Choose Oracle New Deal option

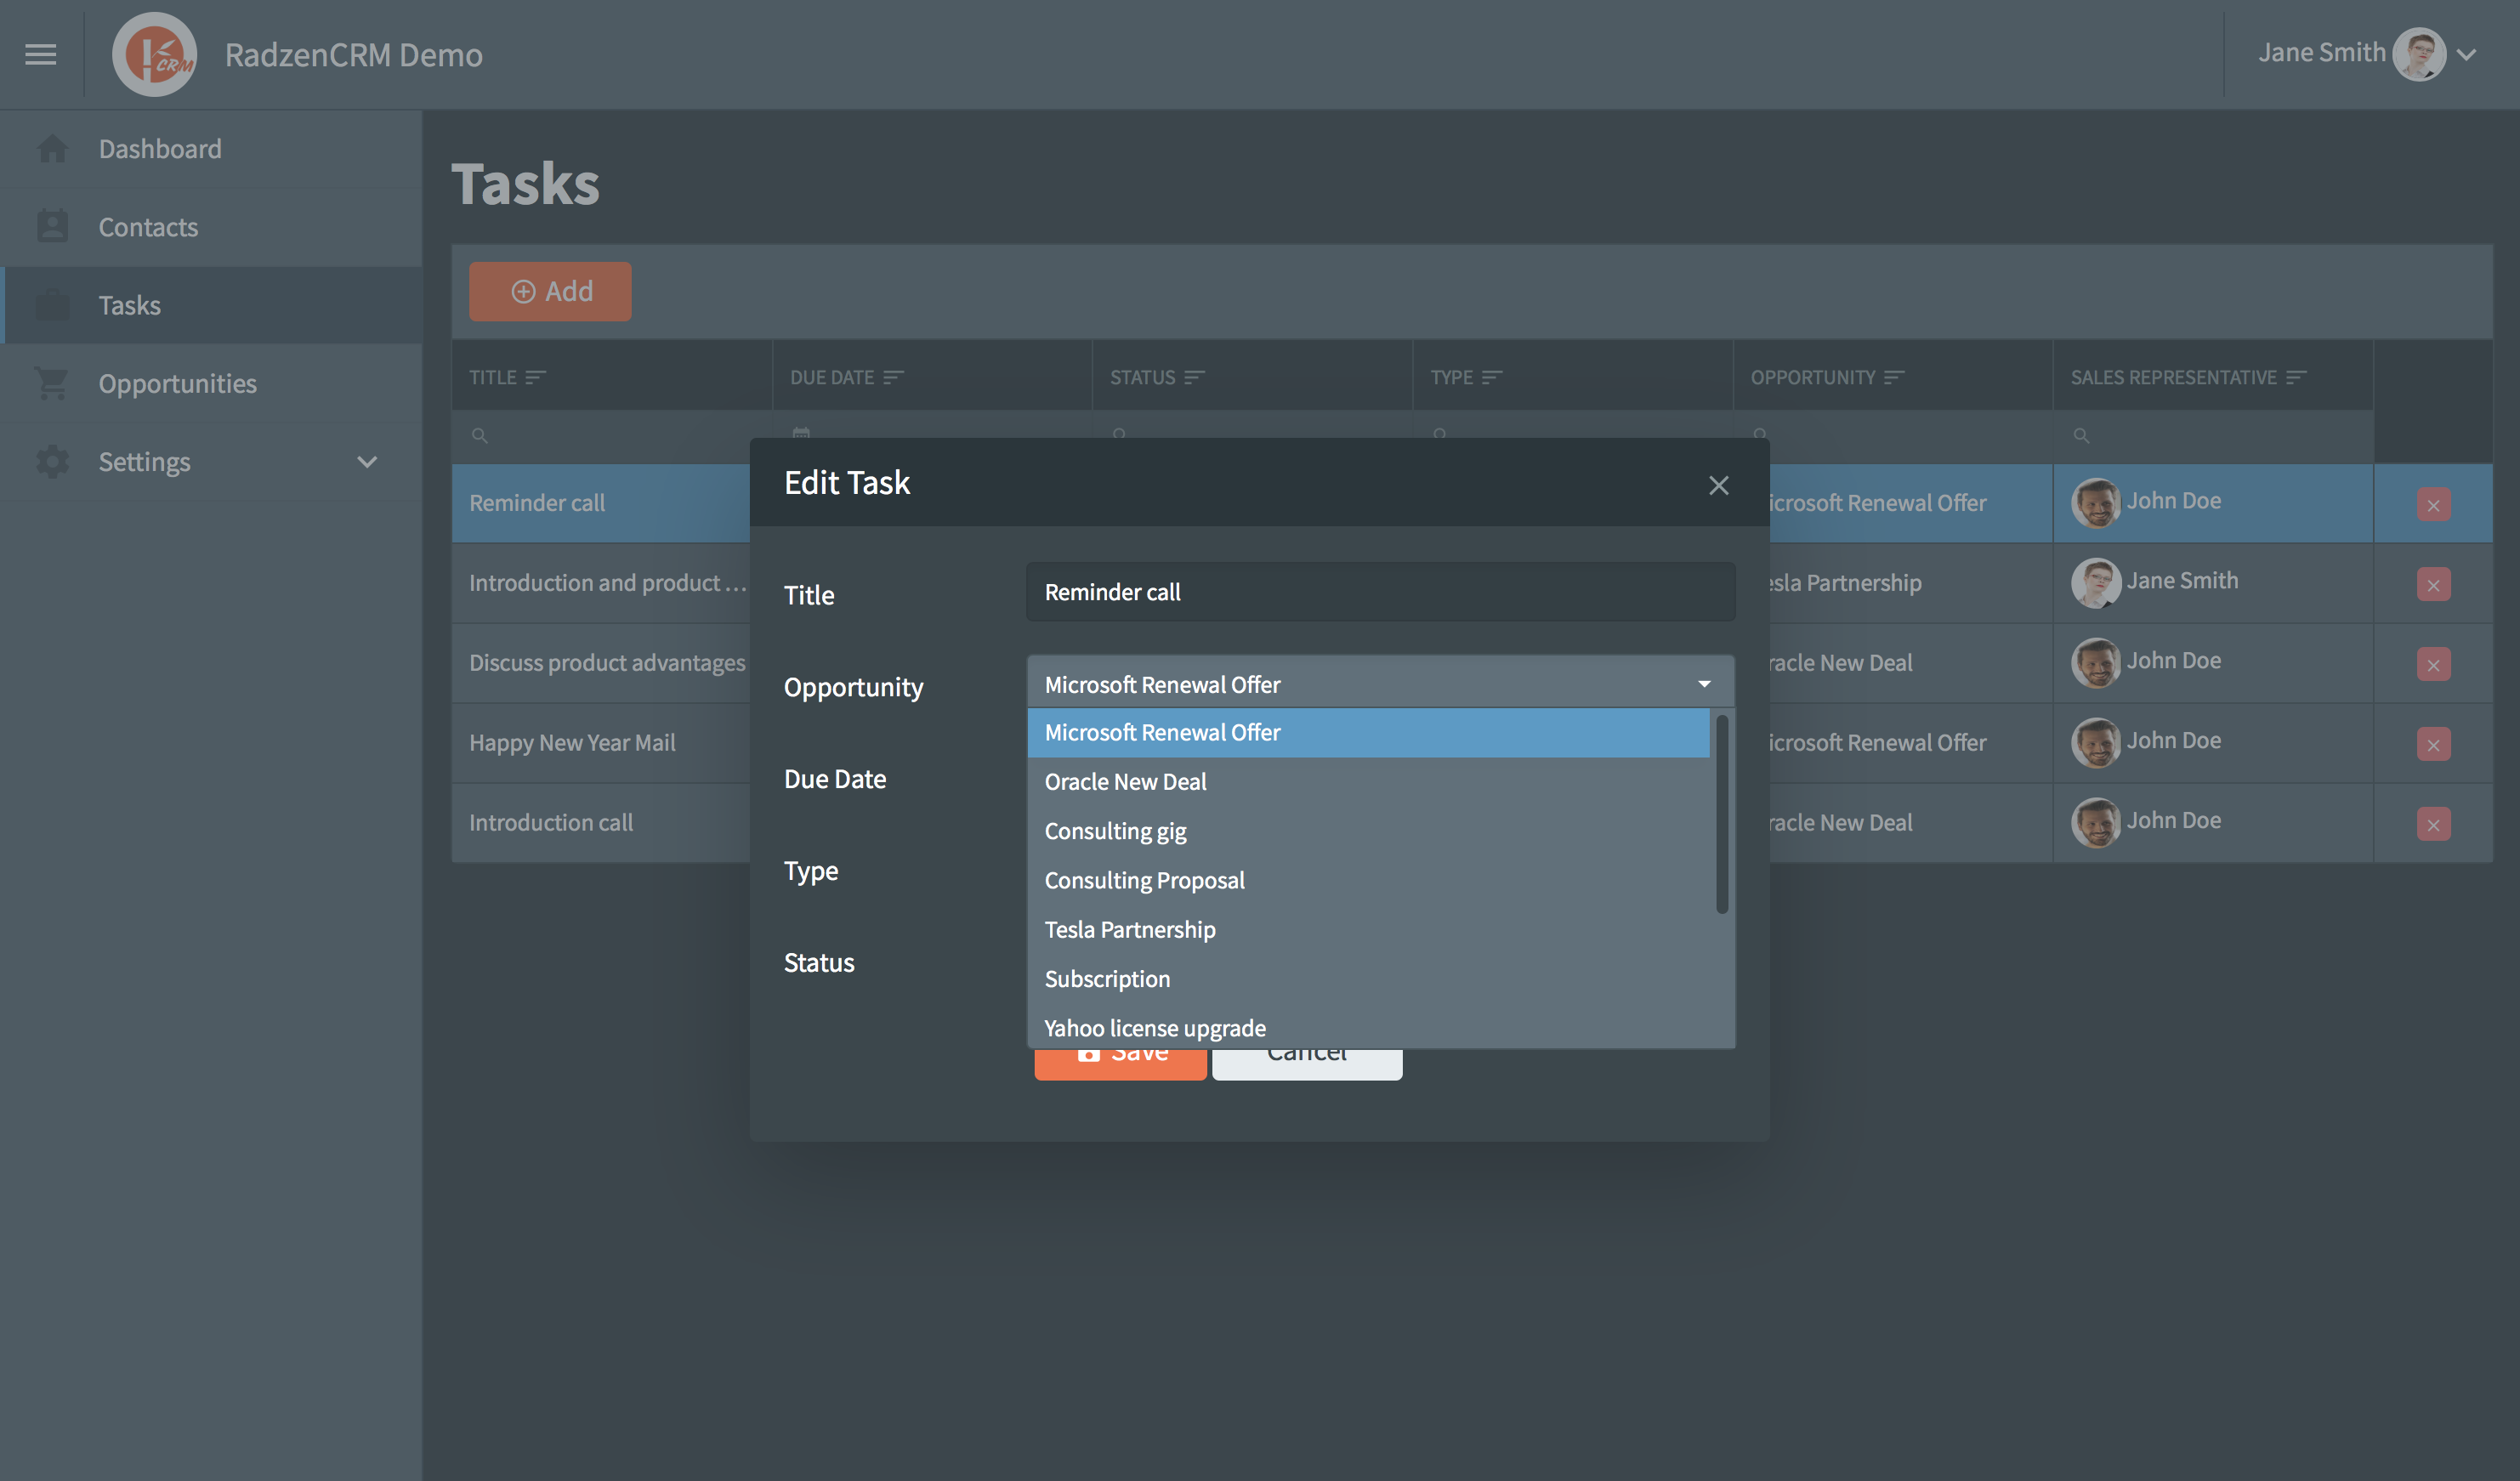coord(1368,781)
